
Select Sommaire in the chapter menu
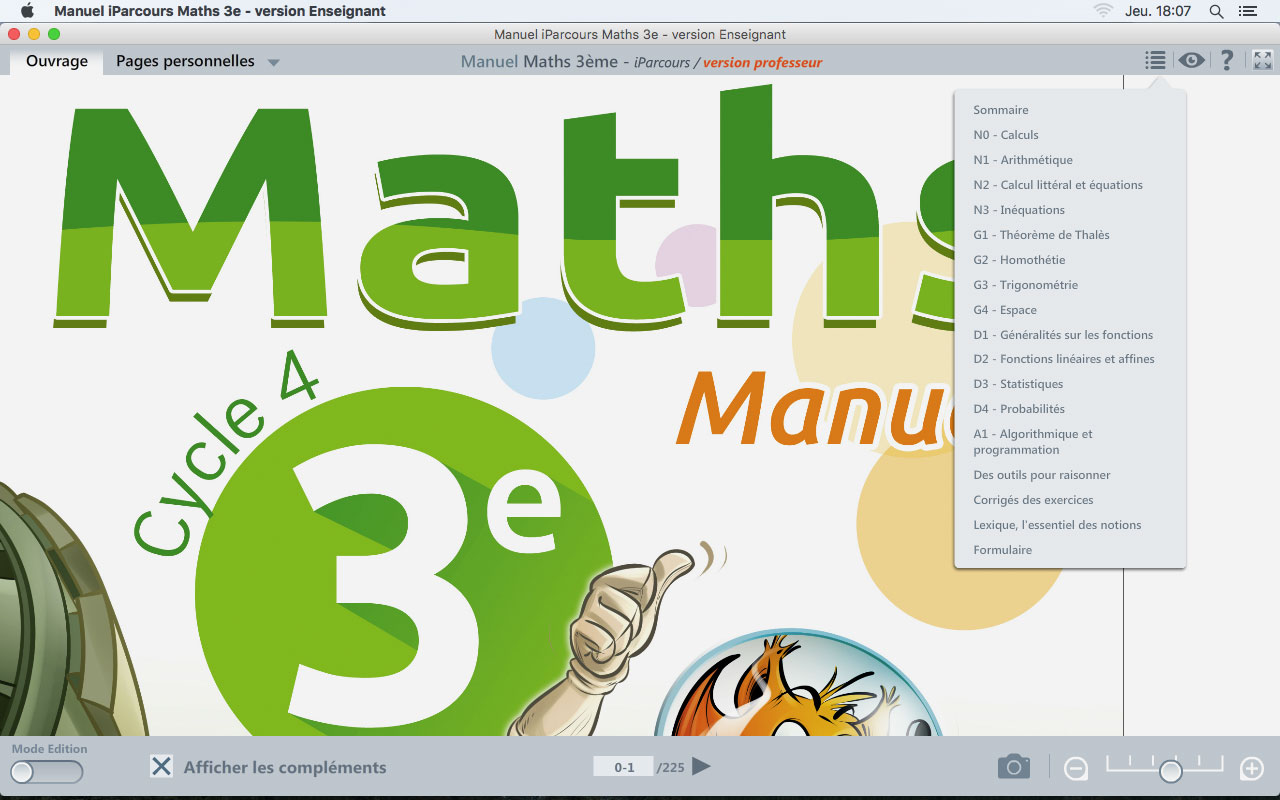(x=1001, y=110)
